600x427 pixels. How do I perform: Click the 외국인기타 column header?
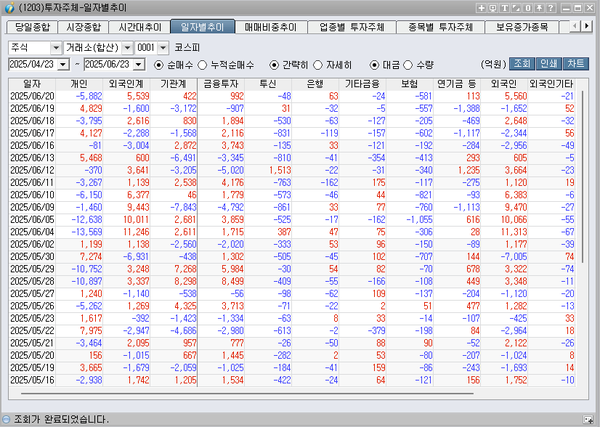pyautogui.click(x=551, y=84)
